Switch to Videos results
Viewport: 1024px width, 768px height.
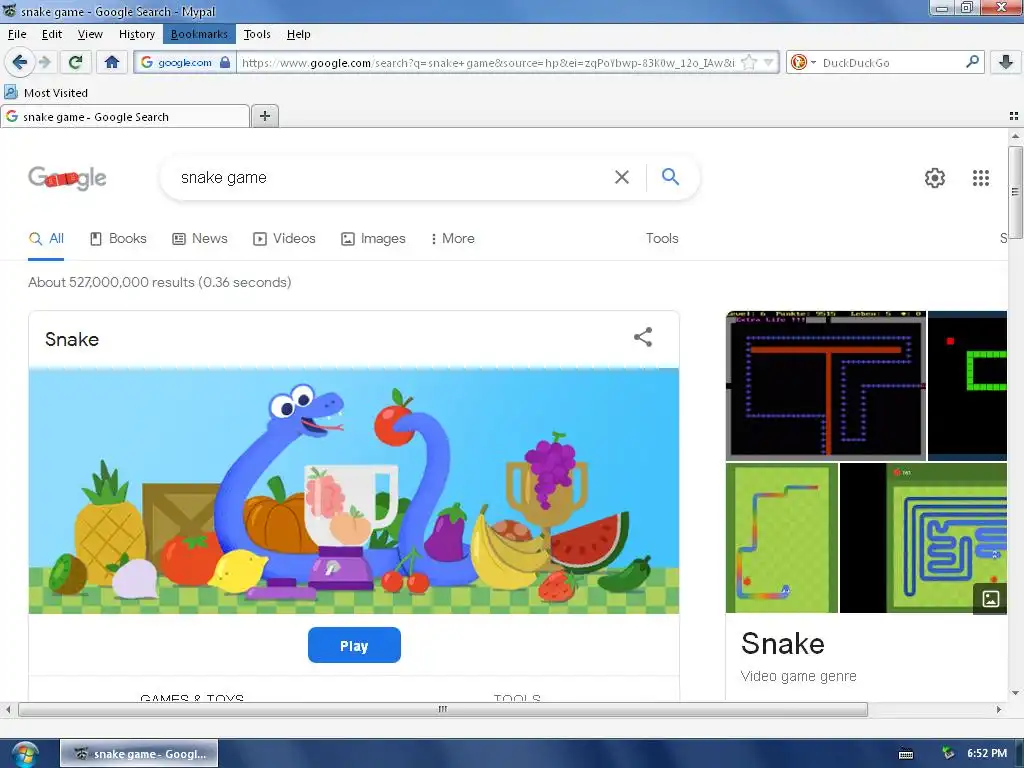[x=284, y=238]
